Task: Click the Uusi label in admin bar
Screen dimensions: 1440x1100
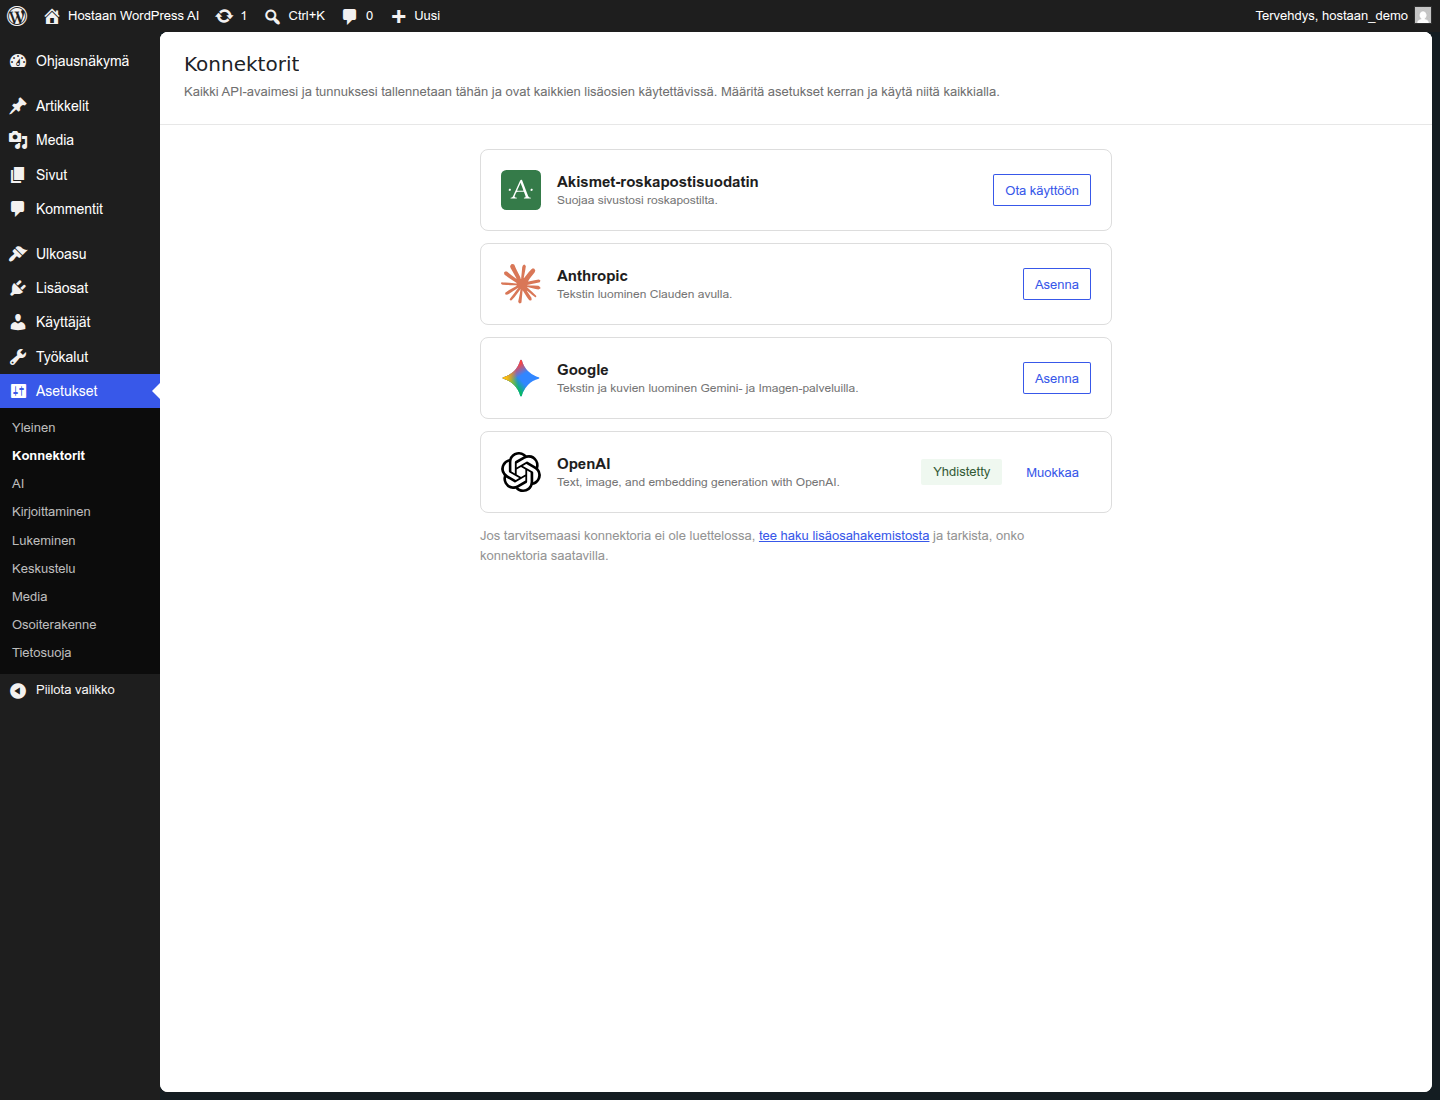Action: point(427,16)
